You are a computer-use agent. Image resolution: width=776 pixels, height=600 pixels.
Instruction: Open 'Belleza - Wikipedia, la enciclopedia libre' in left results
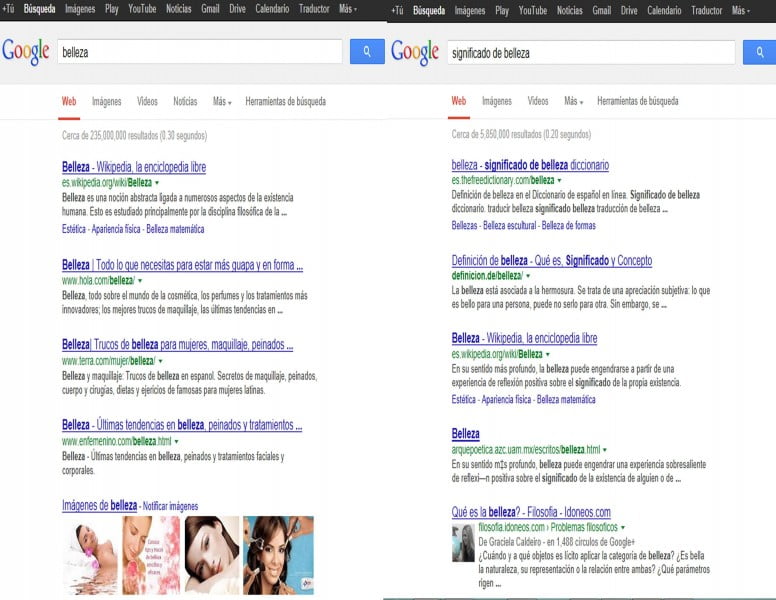(134, 167)
